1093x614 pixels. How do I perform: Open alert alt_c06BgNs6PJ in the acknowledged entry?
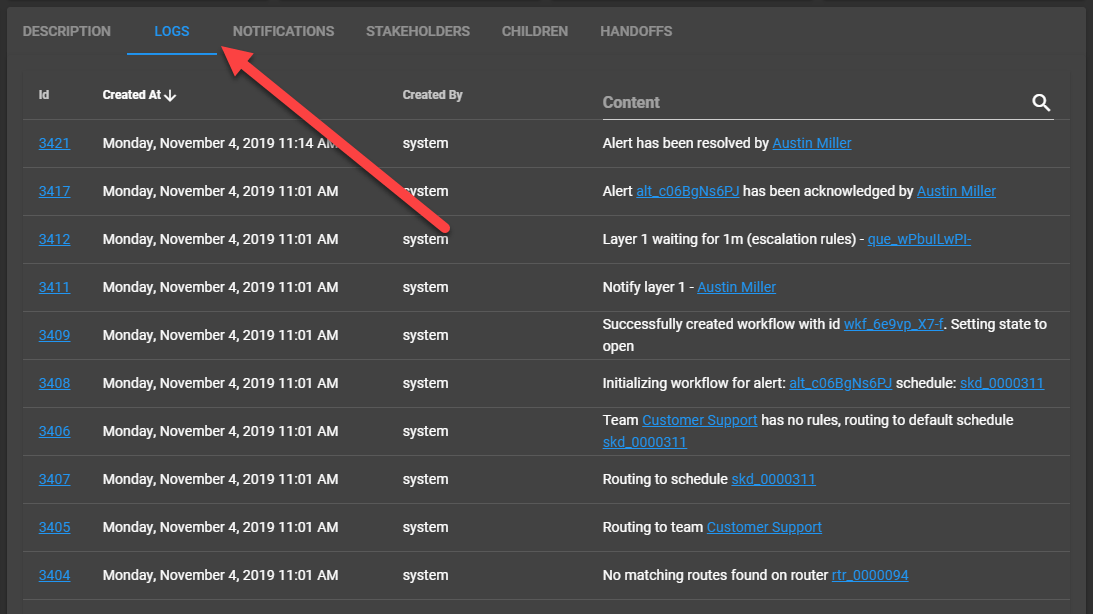click(687, 192)
